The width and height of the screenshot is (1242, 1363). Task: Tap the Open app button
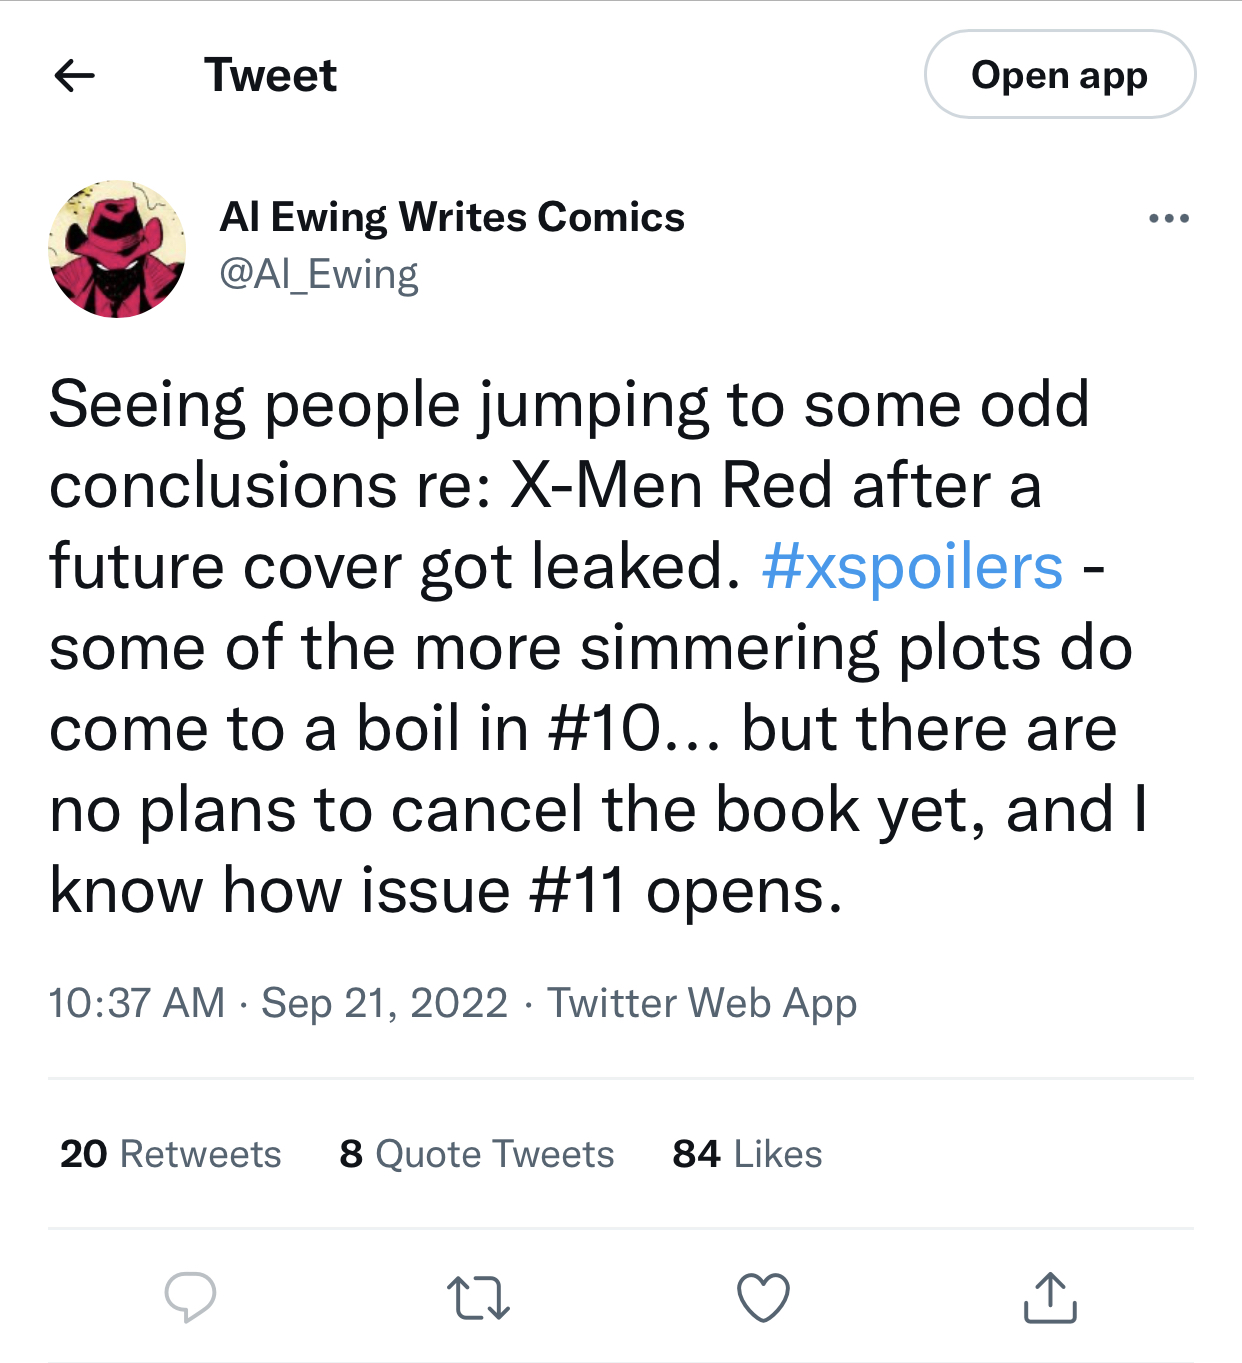[x=1060, y=75]
